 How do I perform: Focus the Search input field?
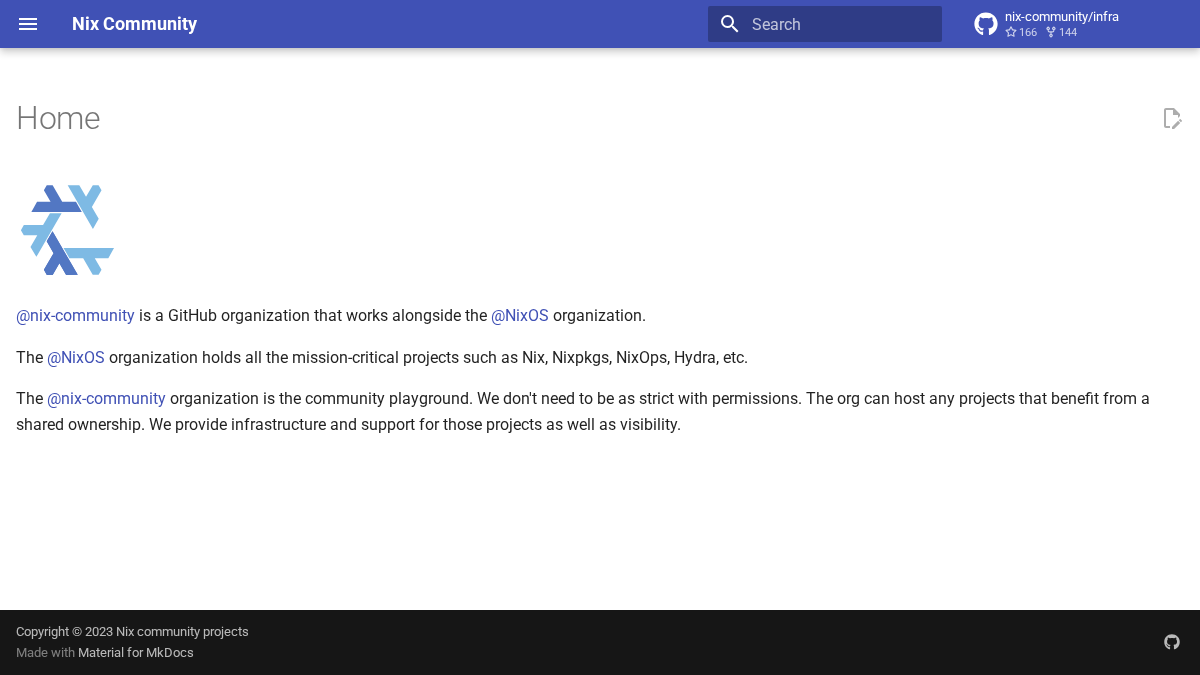825,24
